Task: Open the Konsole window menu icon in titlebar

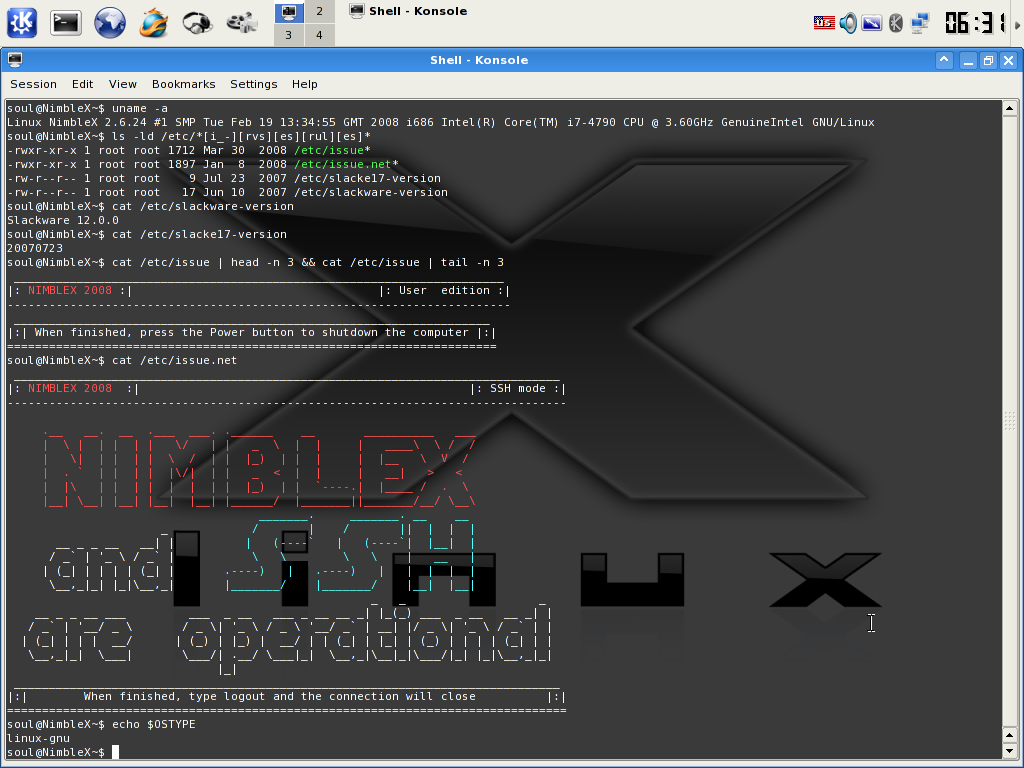Action: point(14,60)
